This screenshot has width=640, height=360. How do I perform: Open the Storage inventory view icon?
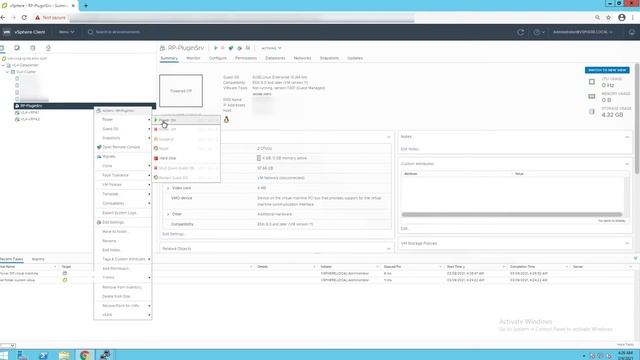pos(33,48)
